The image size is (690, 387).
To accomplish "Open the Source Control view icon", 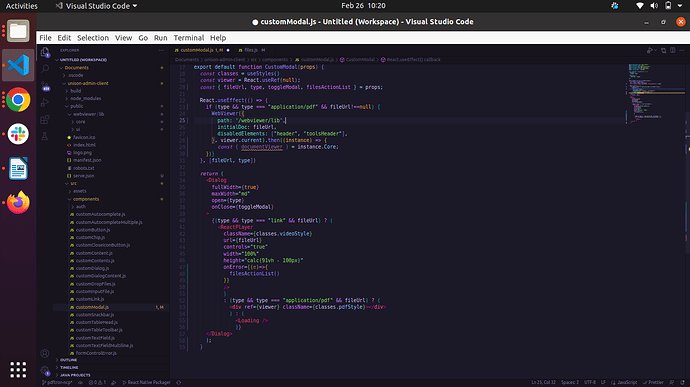I will coord(45,86).
